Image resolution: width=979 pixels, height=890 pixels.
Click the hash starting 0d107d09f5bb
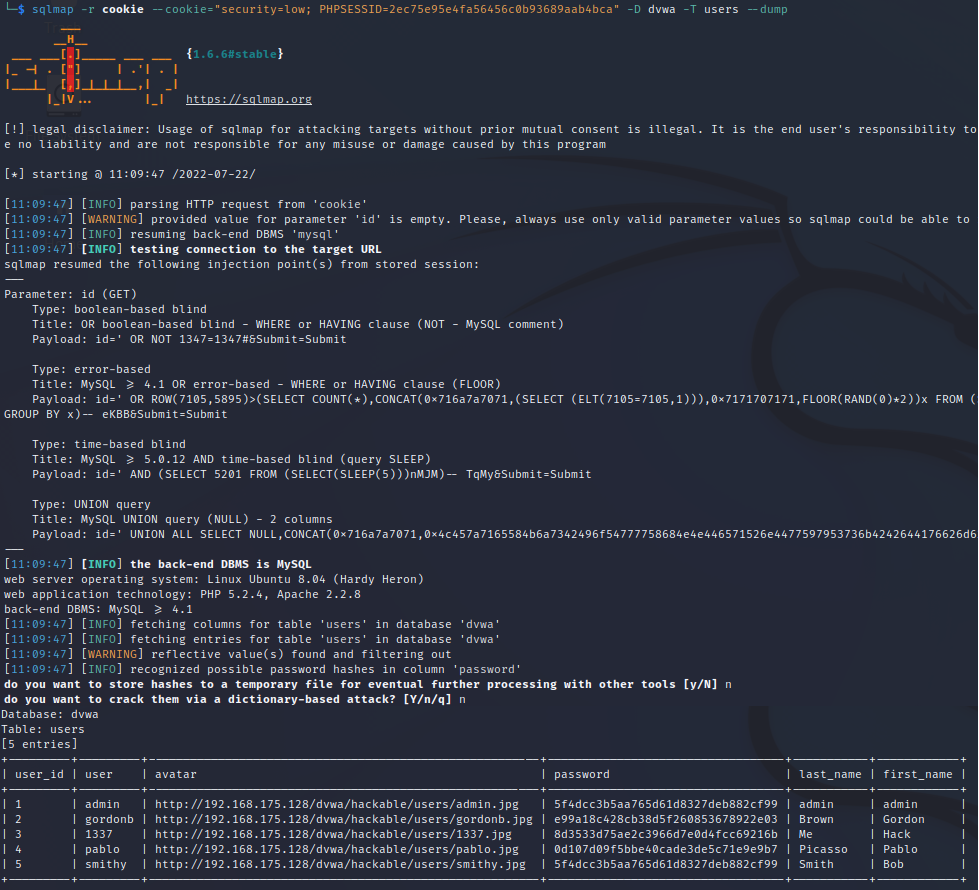point(666,849)
